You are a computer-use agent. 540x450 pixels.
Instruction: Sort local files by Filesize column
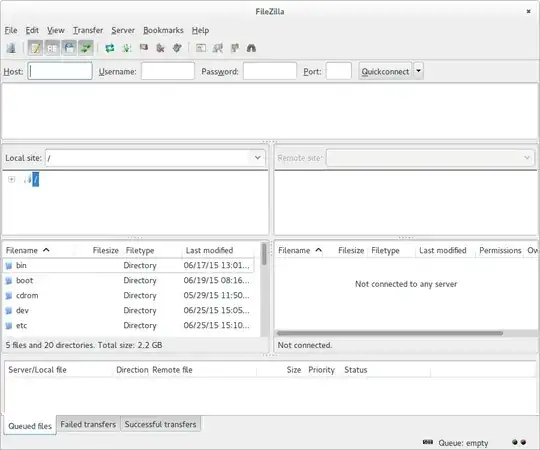point(105,250)
